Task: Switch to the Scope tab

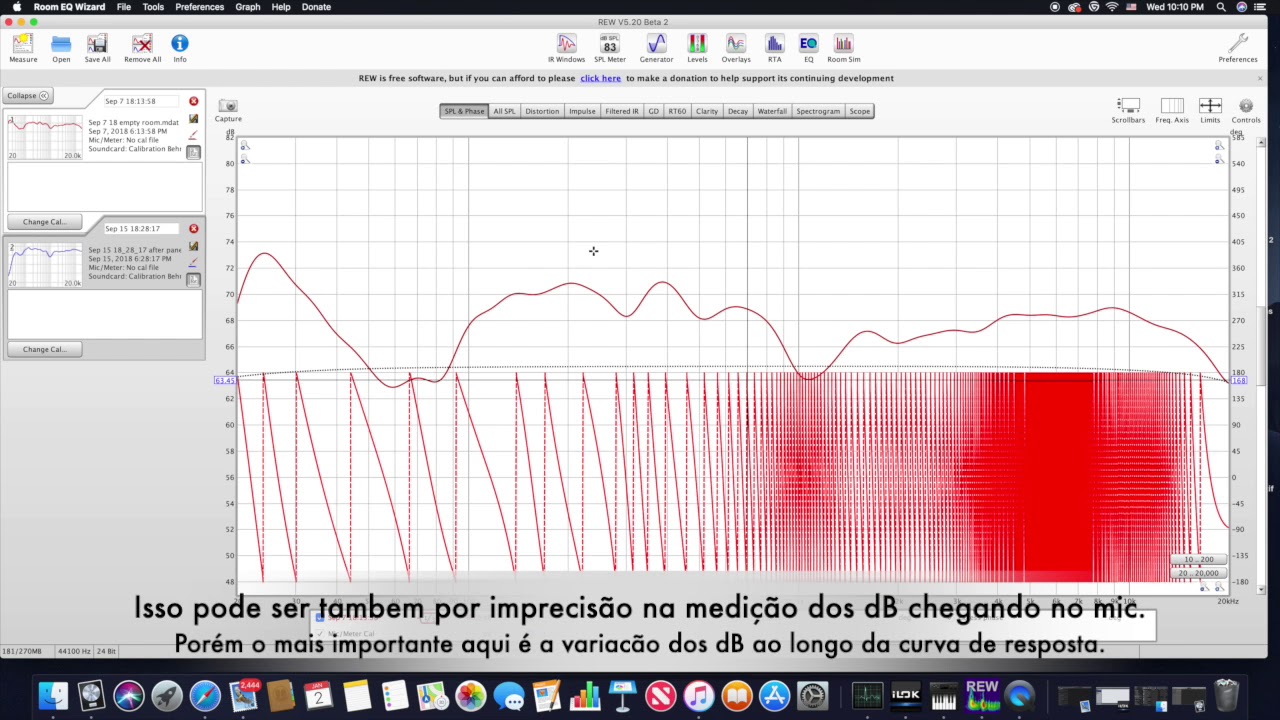Action: point(860,111)
